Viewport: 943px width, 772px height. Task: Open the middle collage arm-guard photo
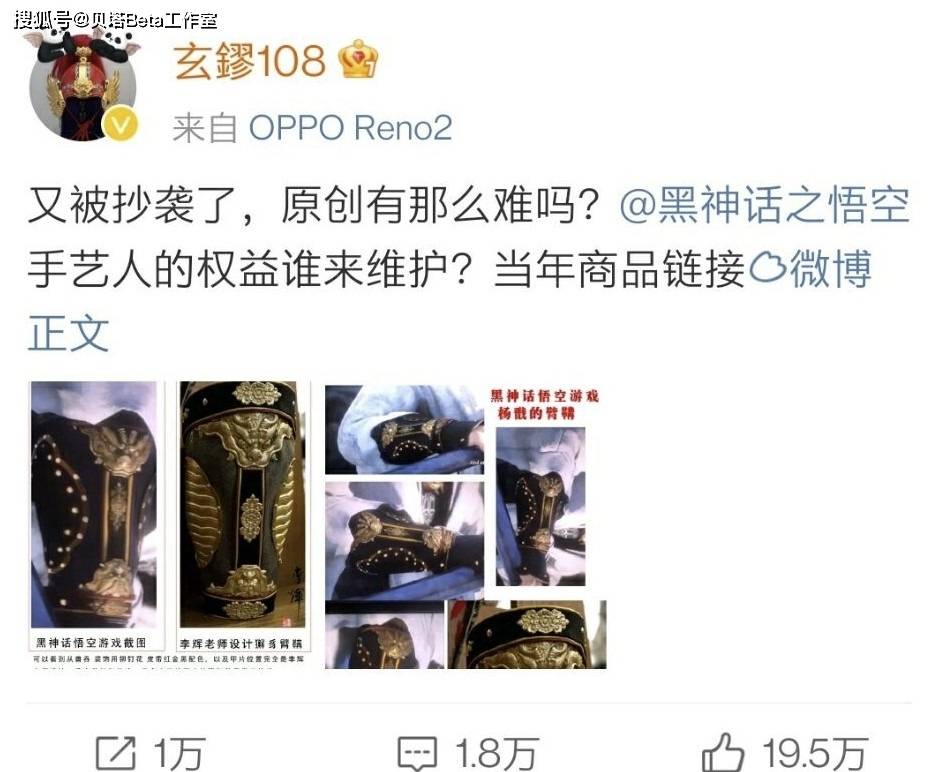pos(404,540)
